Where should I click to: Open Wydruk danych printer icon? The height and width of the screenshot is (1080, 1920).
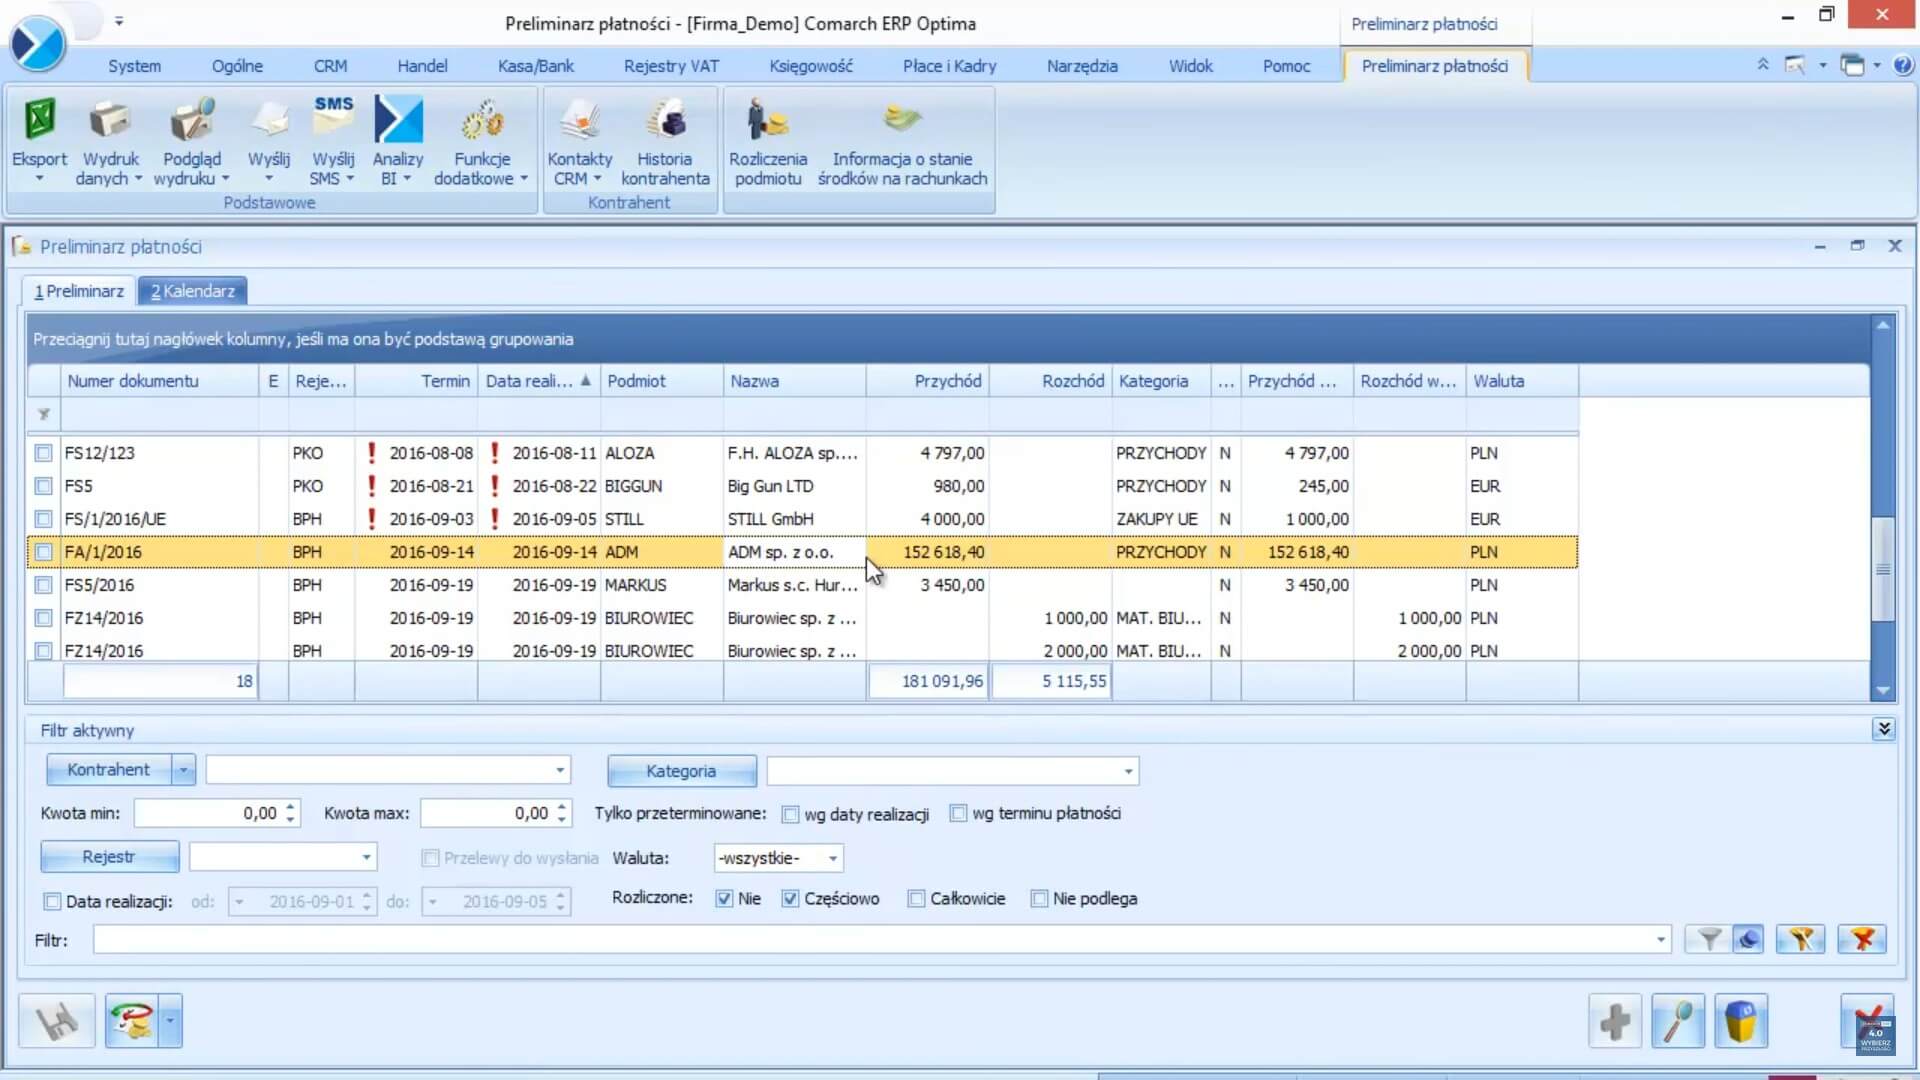point(110,121)
